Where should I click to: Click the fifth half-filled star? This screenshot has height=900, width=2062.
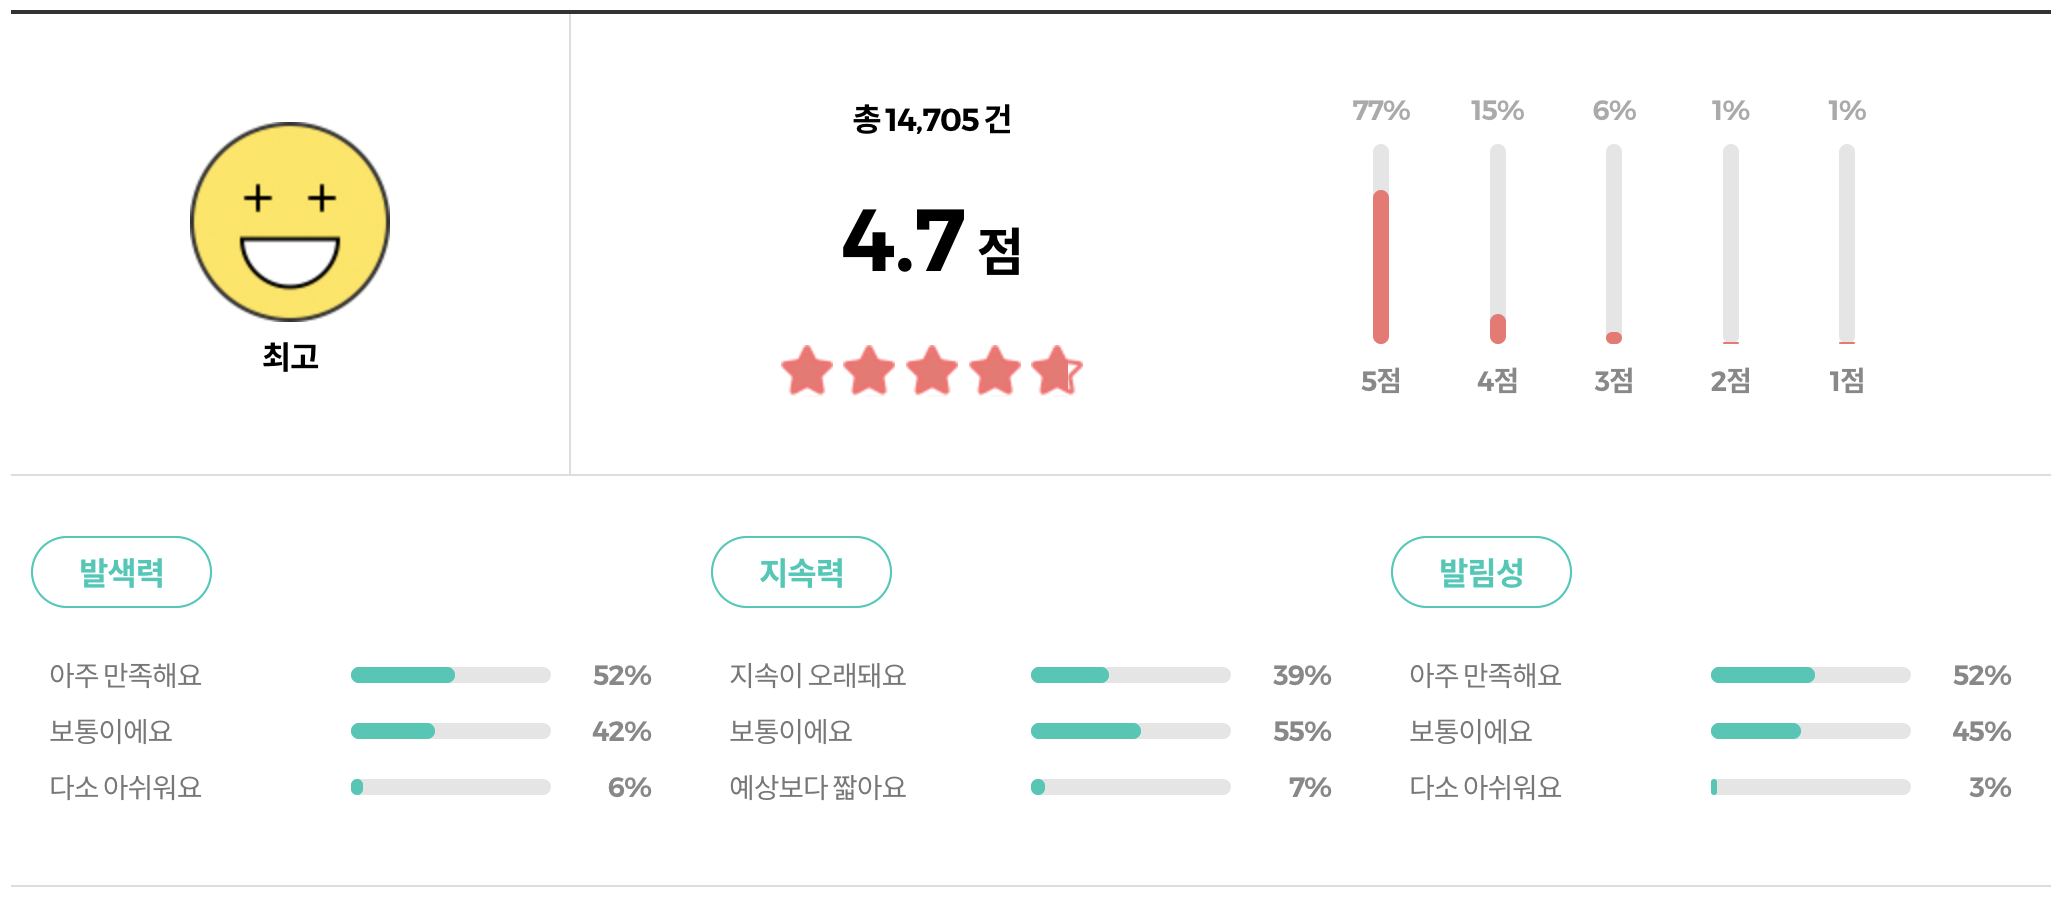tap(1056, 371)
